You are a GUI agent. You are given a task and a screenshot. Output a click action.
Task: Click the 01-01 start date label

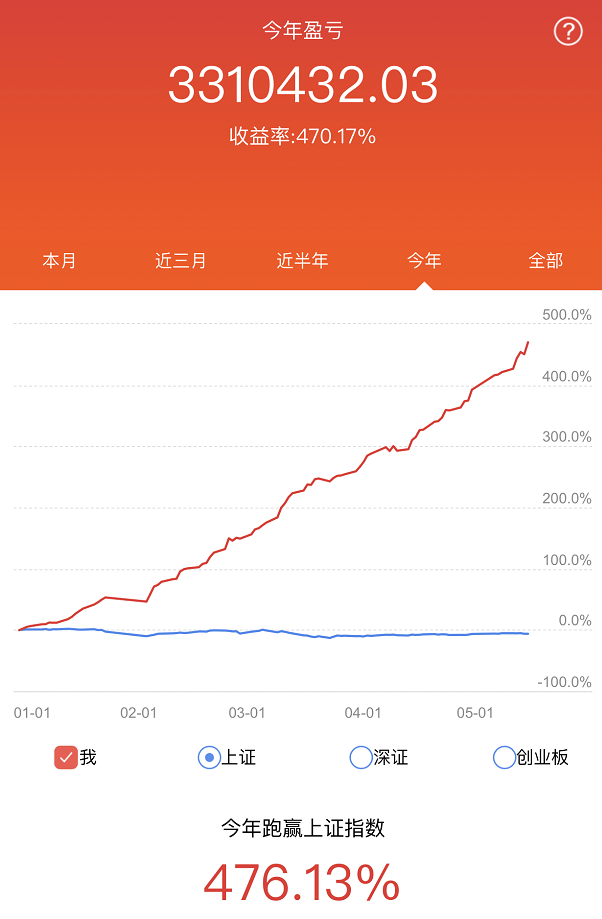point(32,713)
